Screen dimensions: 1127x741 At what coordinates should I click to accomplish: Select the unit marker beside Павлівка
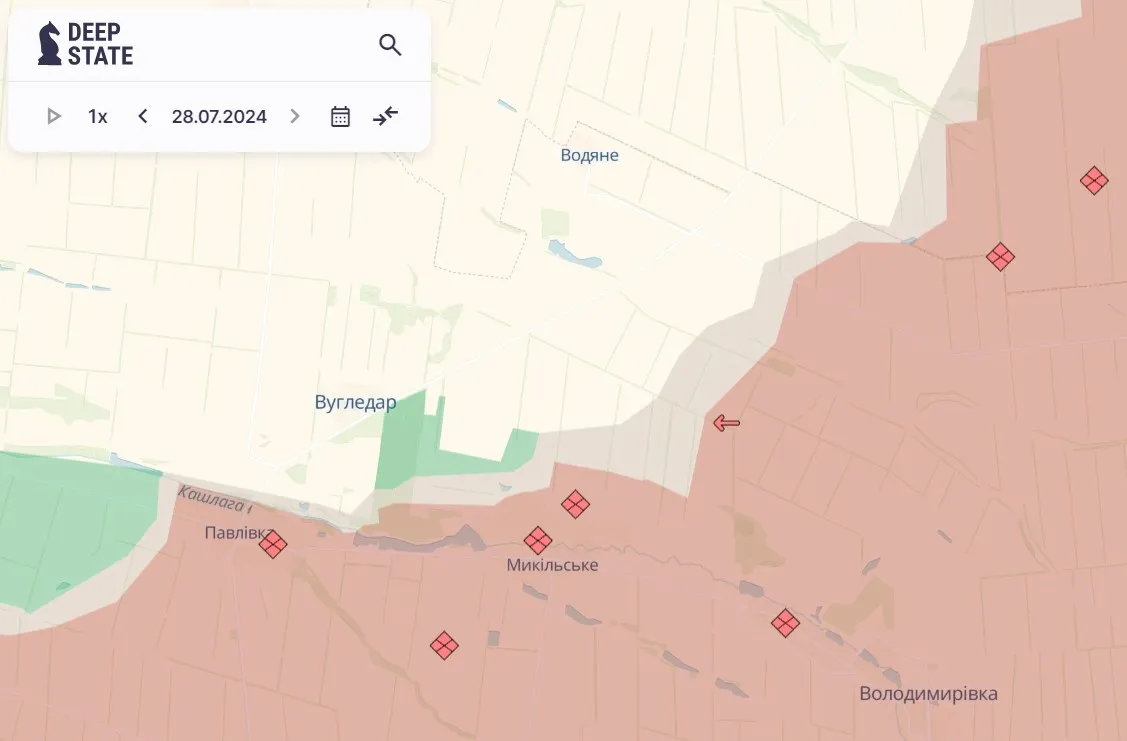click(273, 544)
